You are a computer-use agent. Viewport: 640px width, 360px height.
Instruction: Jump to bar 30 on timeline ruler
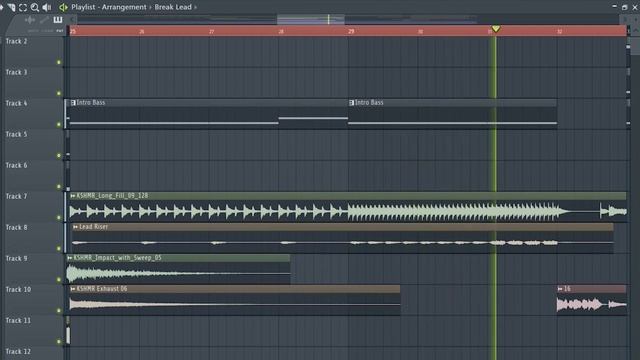point(420,31)
